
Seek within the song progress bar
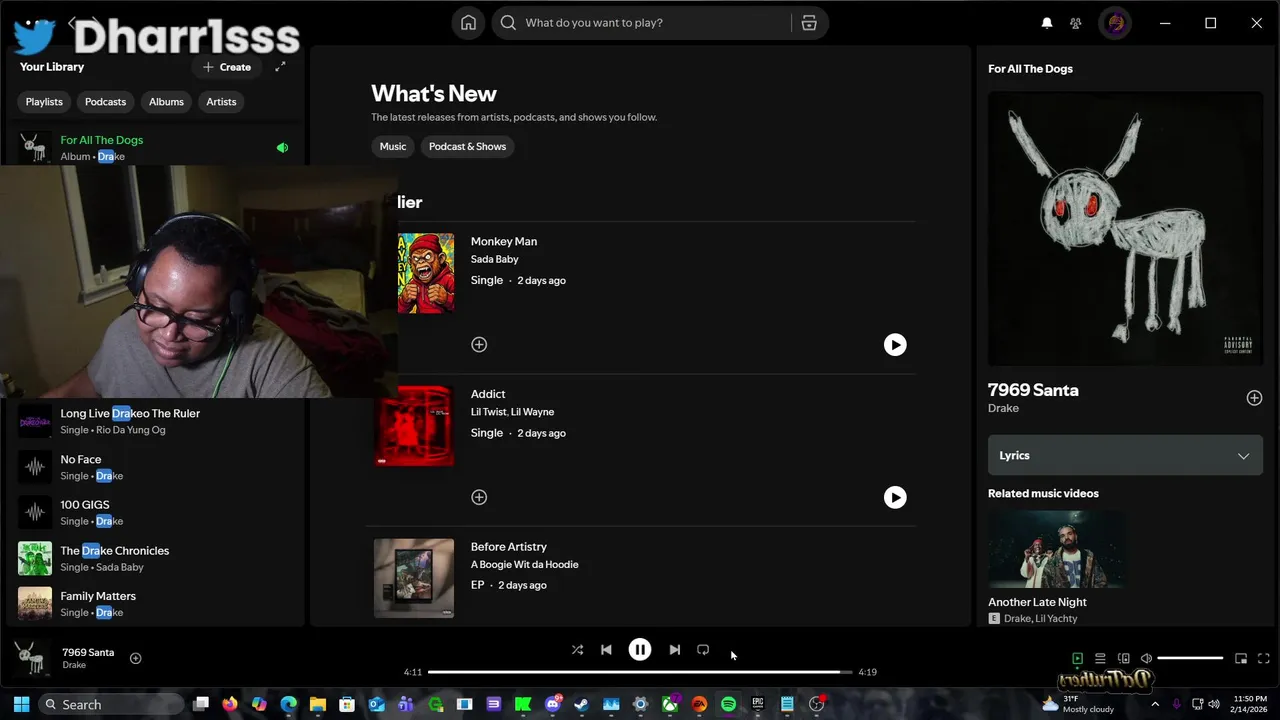[640, 672]
